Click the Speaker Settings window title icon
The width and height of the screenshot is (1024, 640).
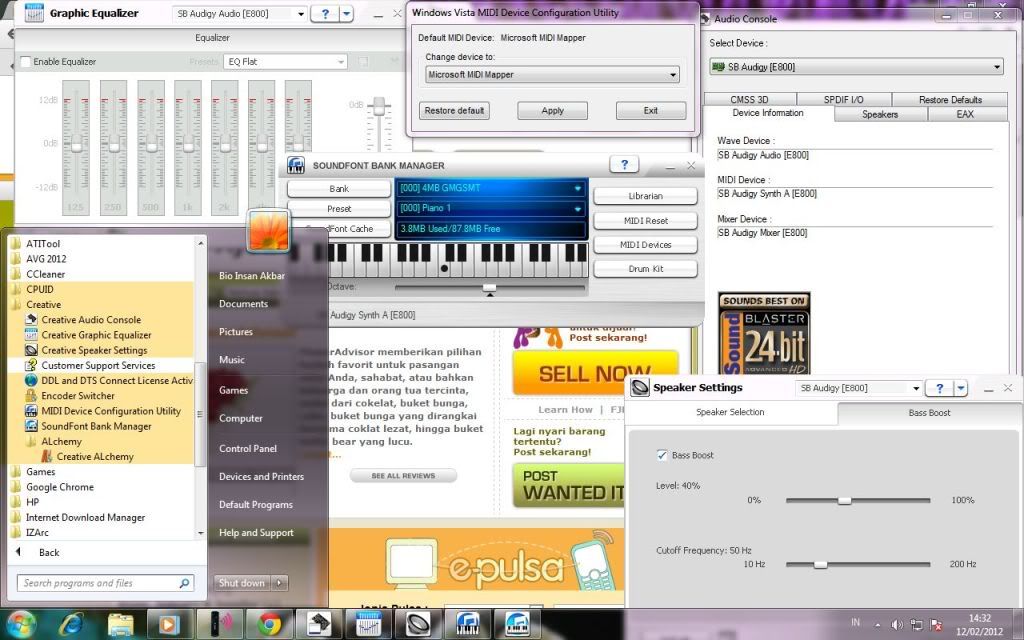(640, 388)
